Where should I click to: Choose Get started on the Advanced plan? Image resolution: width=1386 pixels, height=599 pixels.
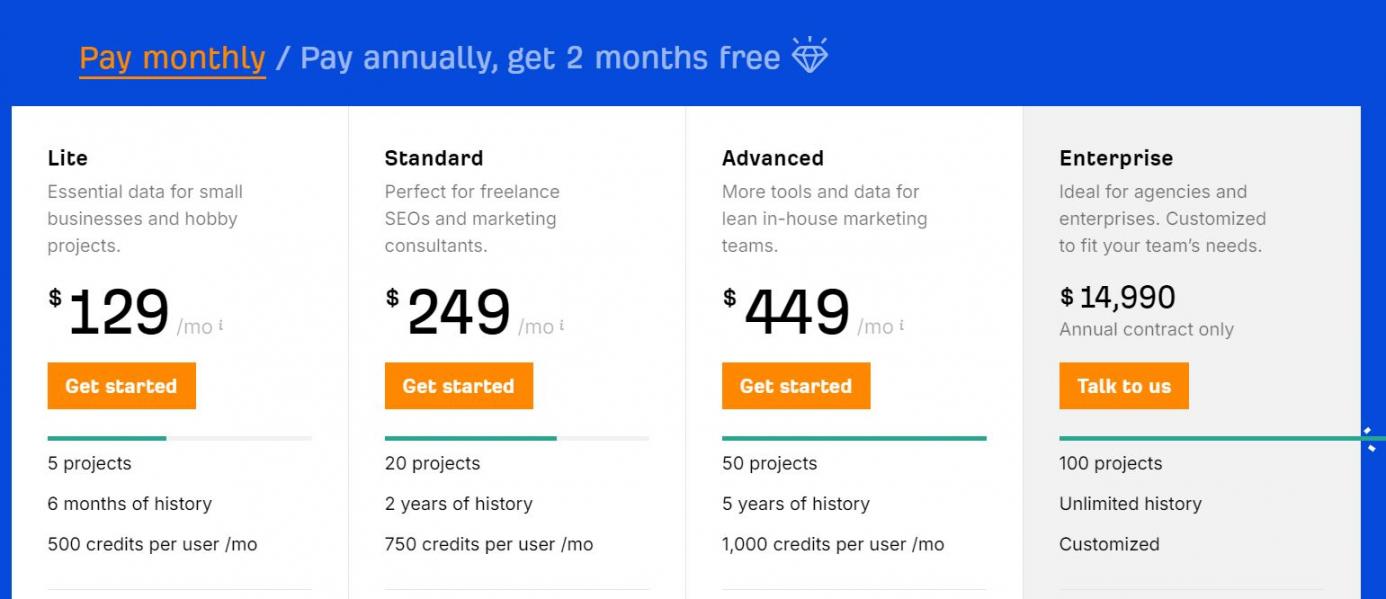[x=796, y=386]
